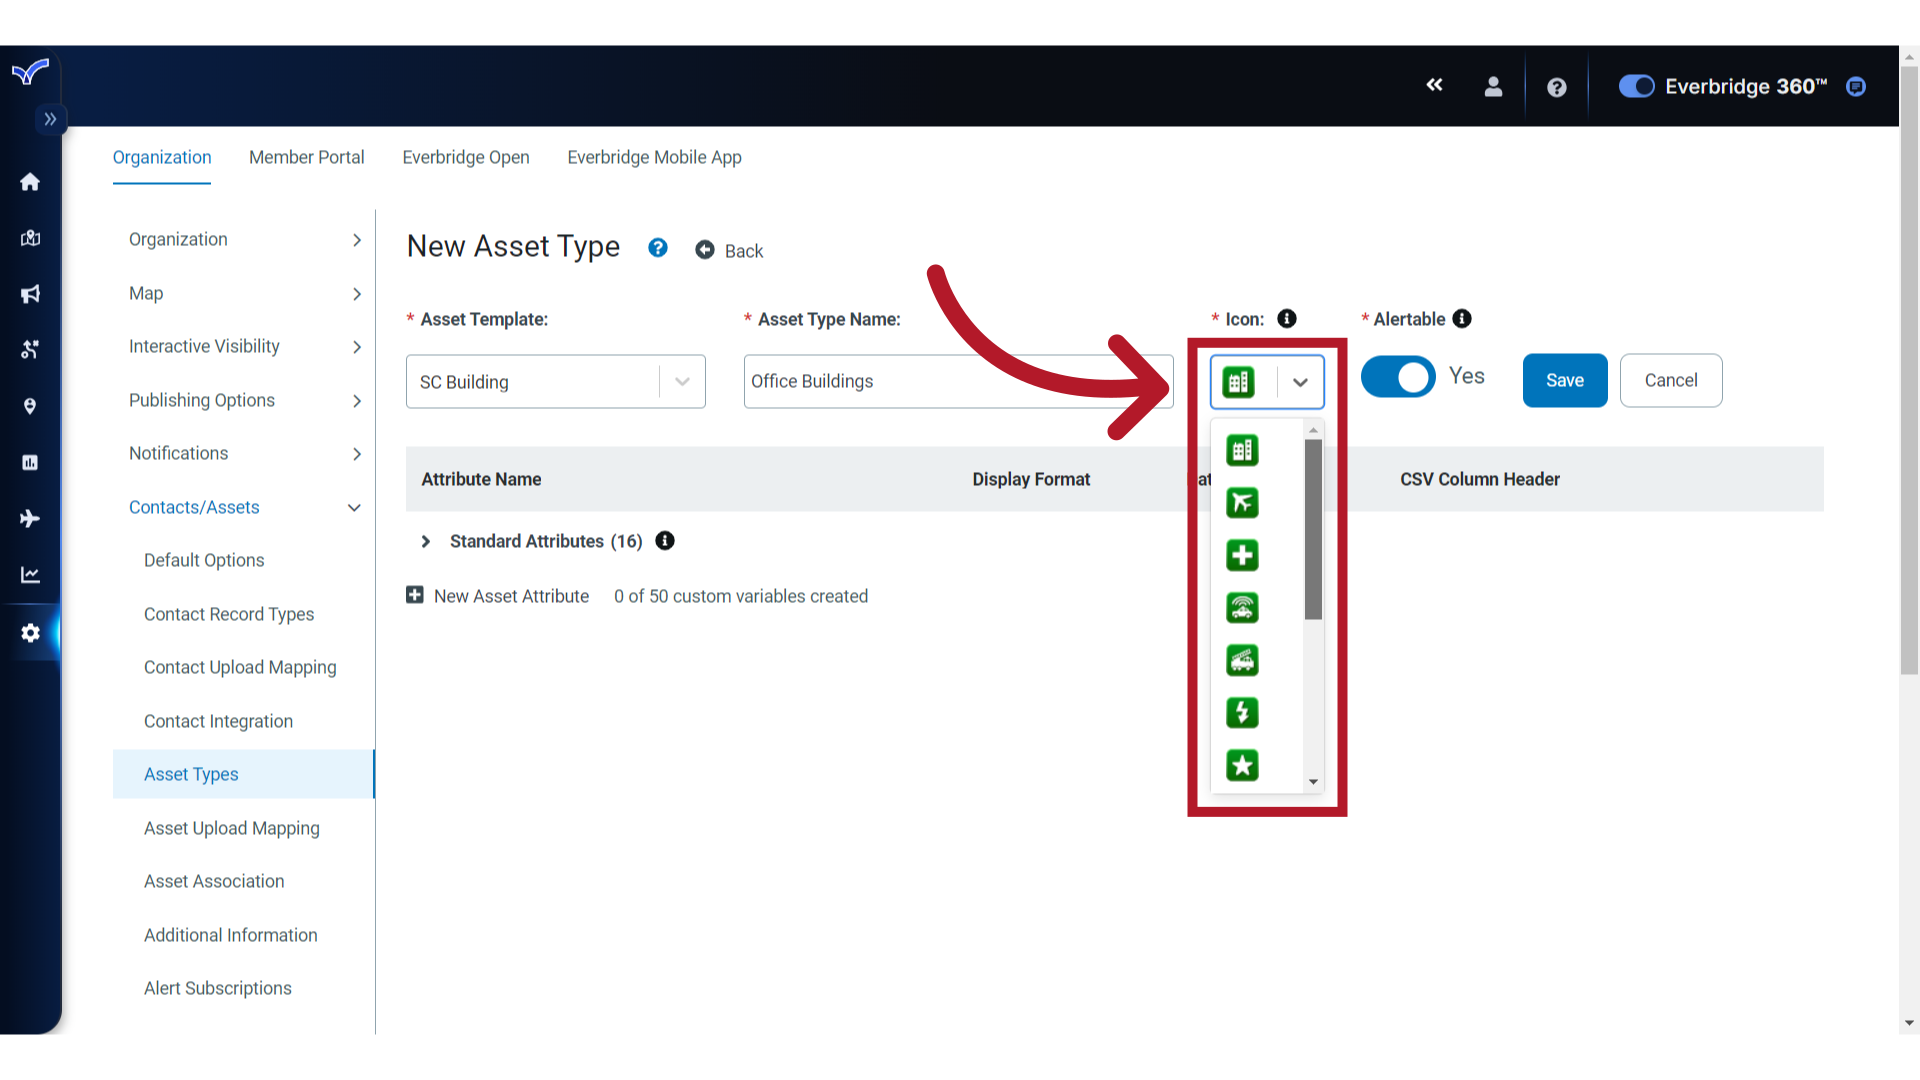Open Asset Association

214,881
